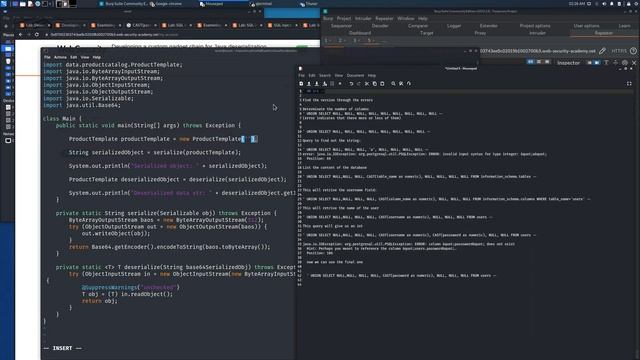Select Repeater request tab 5
This screenshot has width=640, height=360.
click(370, 40)
